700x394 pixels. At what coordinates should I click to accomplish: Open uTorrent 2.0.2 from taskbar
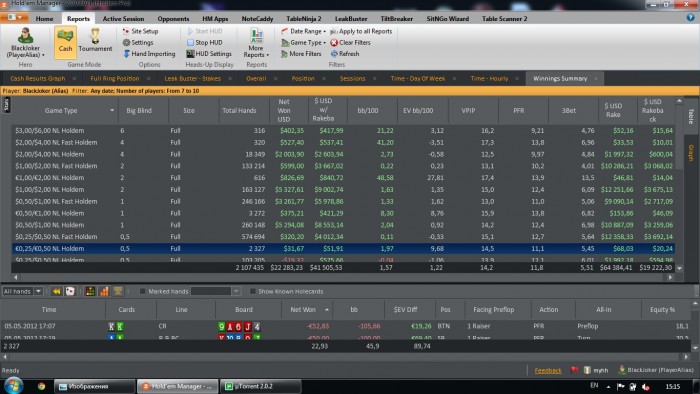(x=261, y=386)
